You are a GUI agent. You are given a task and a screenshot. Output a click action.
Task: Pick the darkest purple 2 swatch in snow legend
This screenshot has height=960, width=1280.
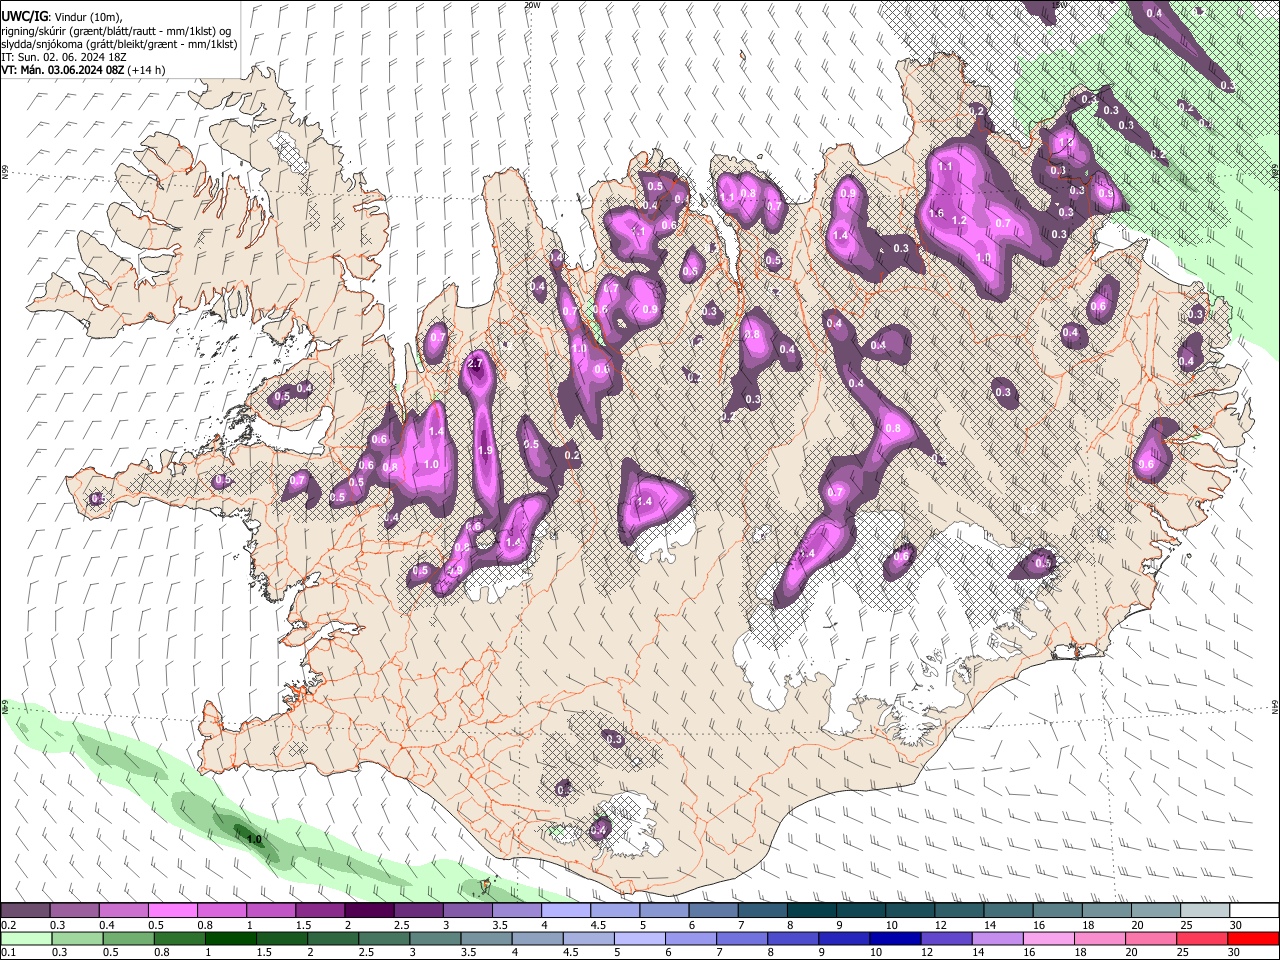[x=369, y=910]
